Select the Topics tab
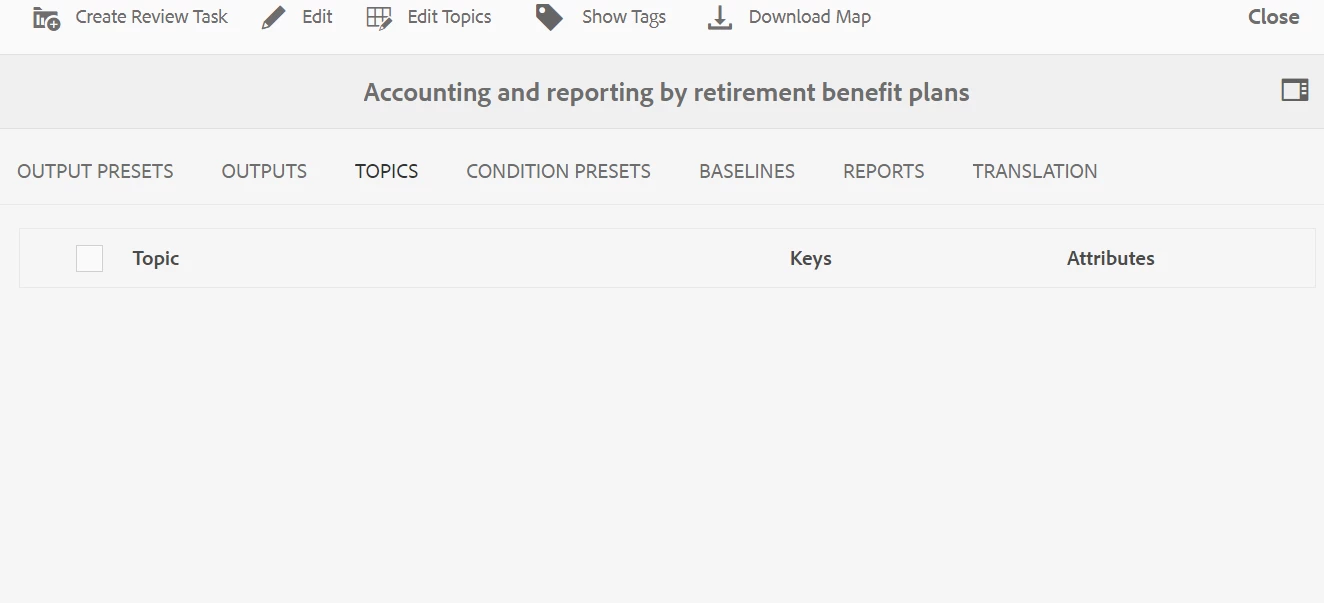The image size is (1324, 603). click(x=386, y=171)
